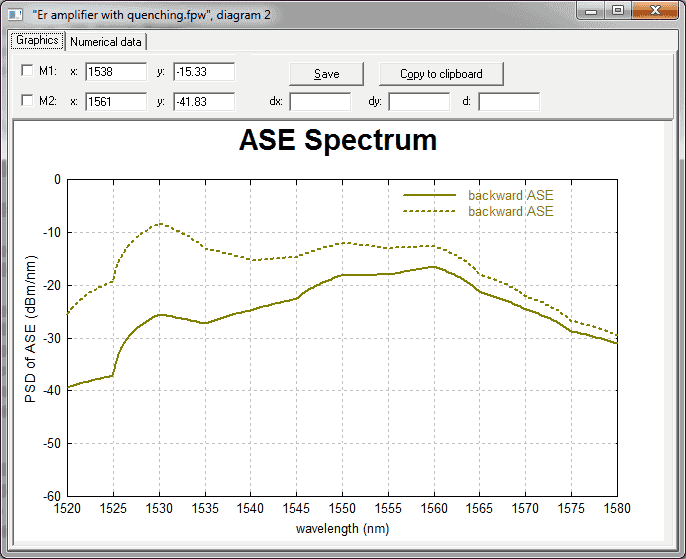Enable the M1 marker checkbox
The image size is (686, 559).
click(27, 70)
